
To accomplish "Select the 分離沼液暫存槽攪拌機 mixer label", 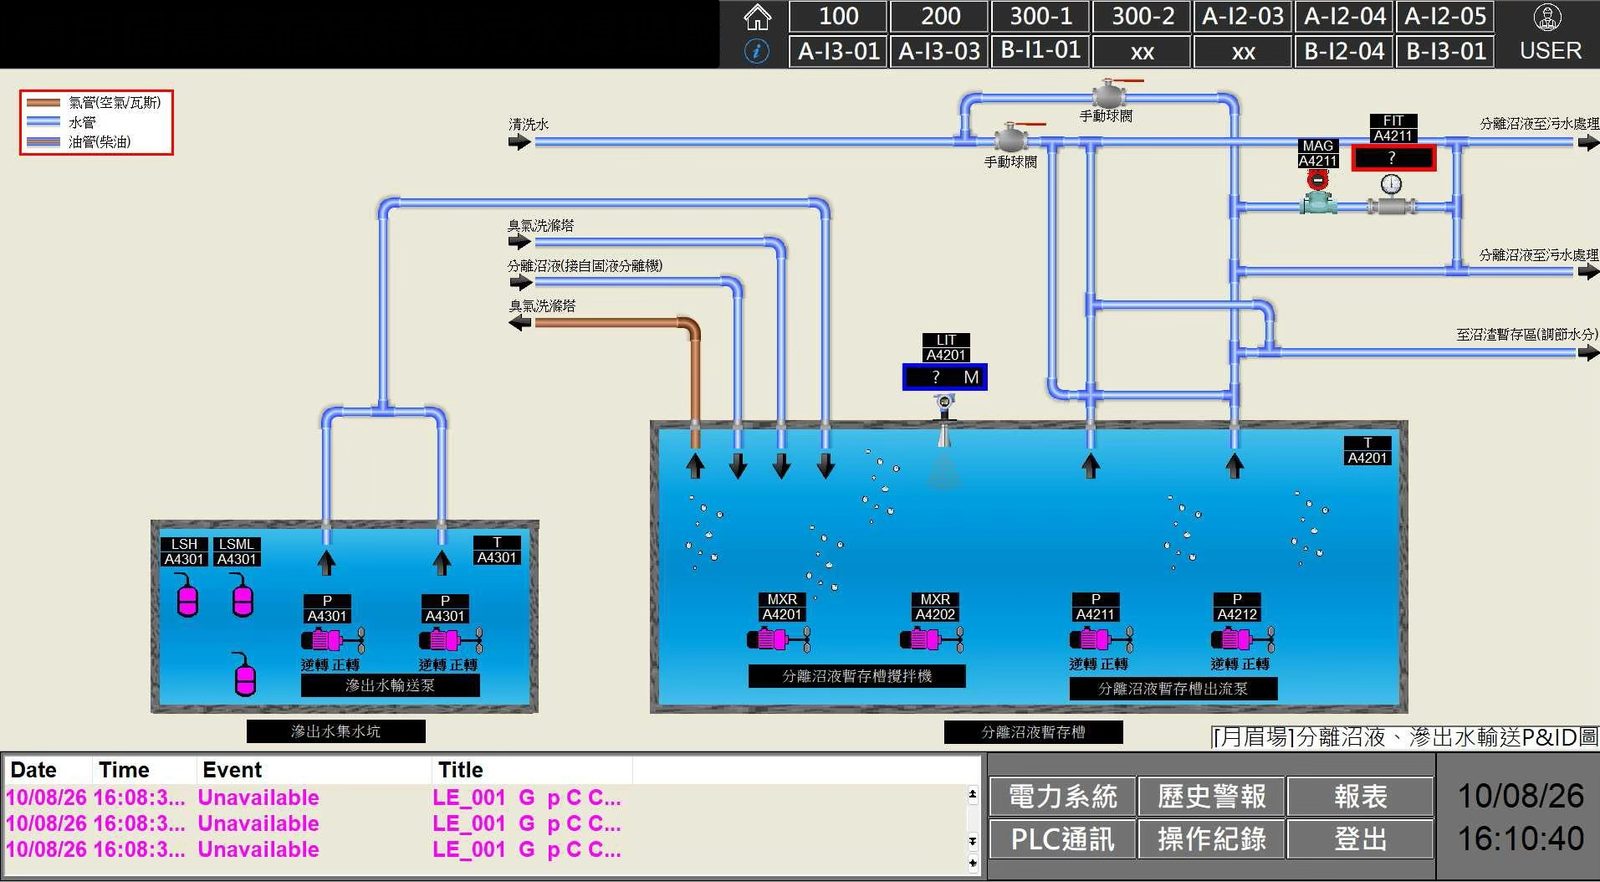I will pos(857,676).
